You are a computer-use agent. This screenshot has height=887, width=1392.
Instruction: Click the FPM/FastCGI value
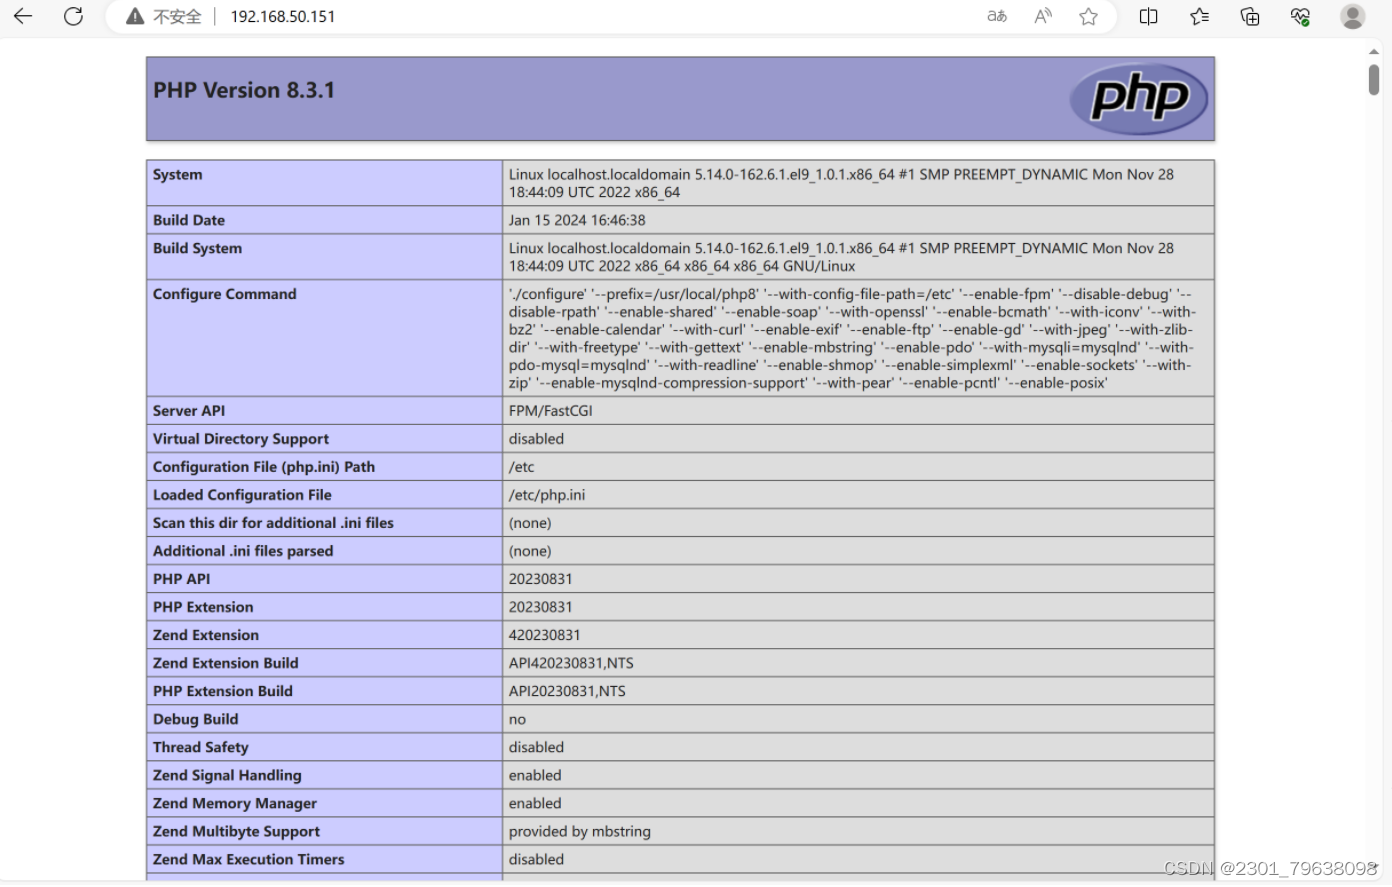tap(551, 411)
